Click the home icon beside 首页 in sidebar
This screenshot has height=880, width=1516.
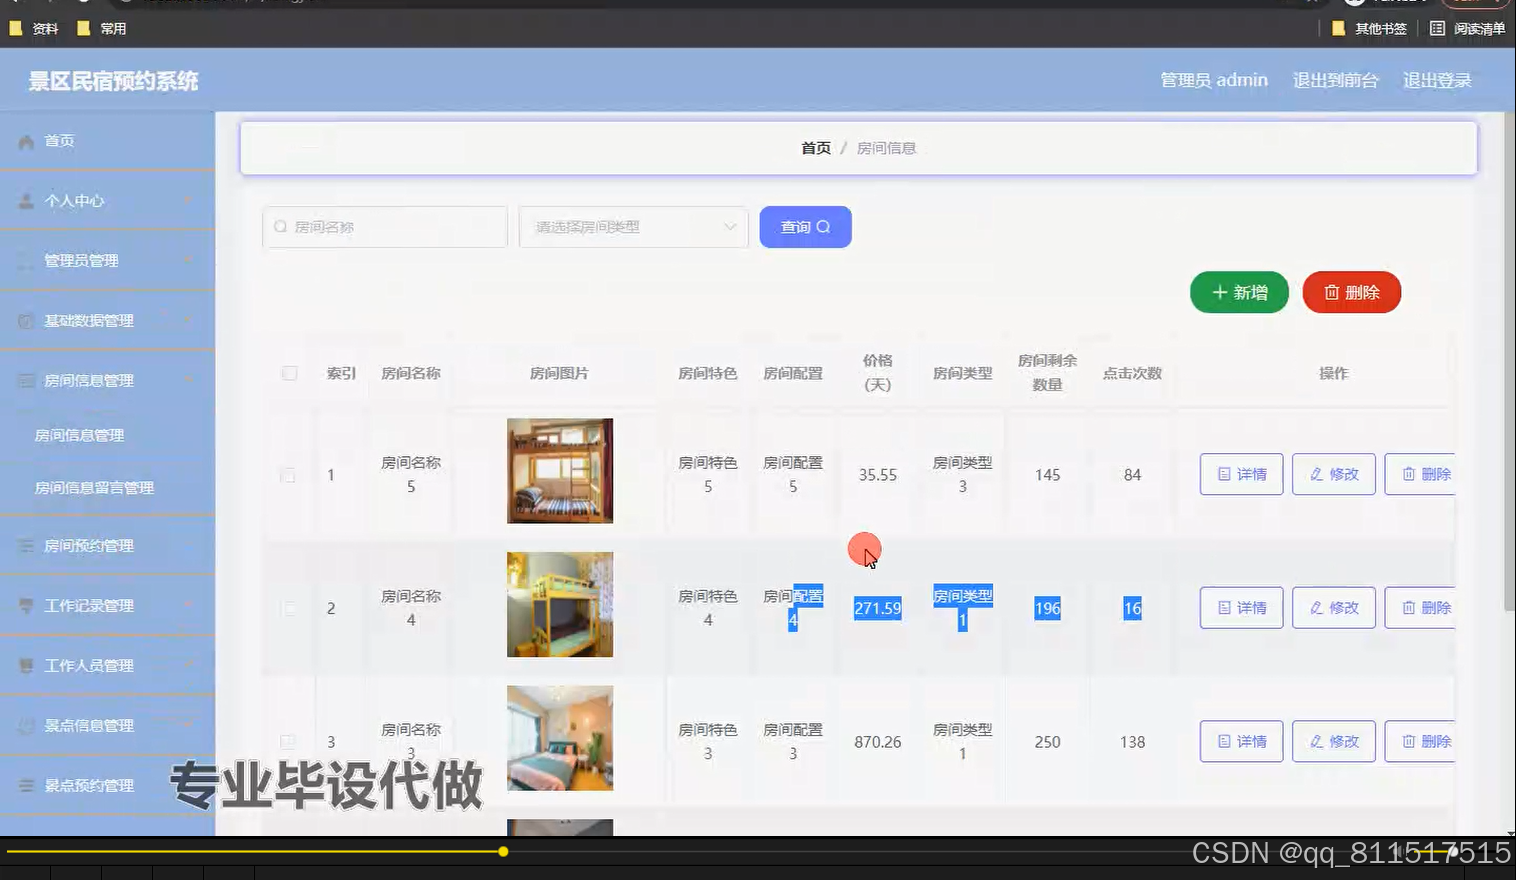(26, 142)
